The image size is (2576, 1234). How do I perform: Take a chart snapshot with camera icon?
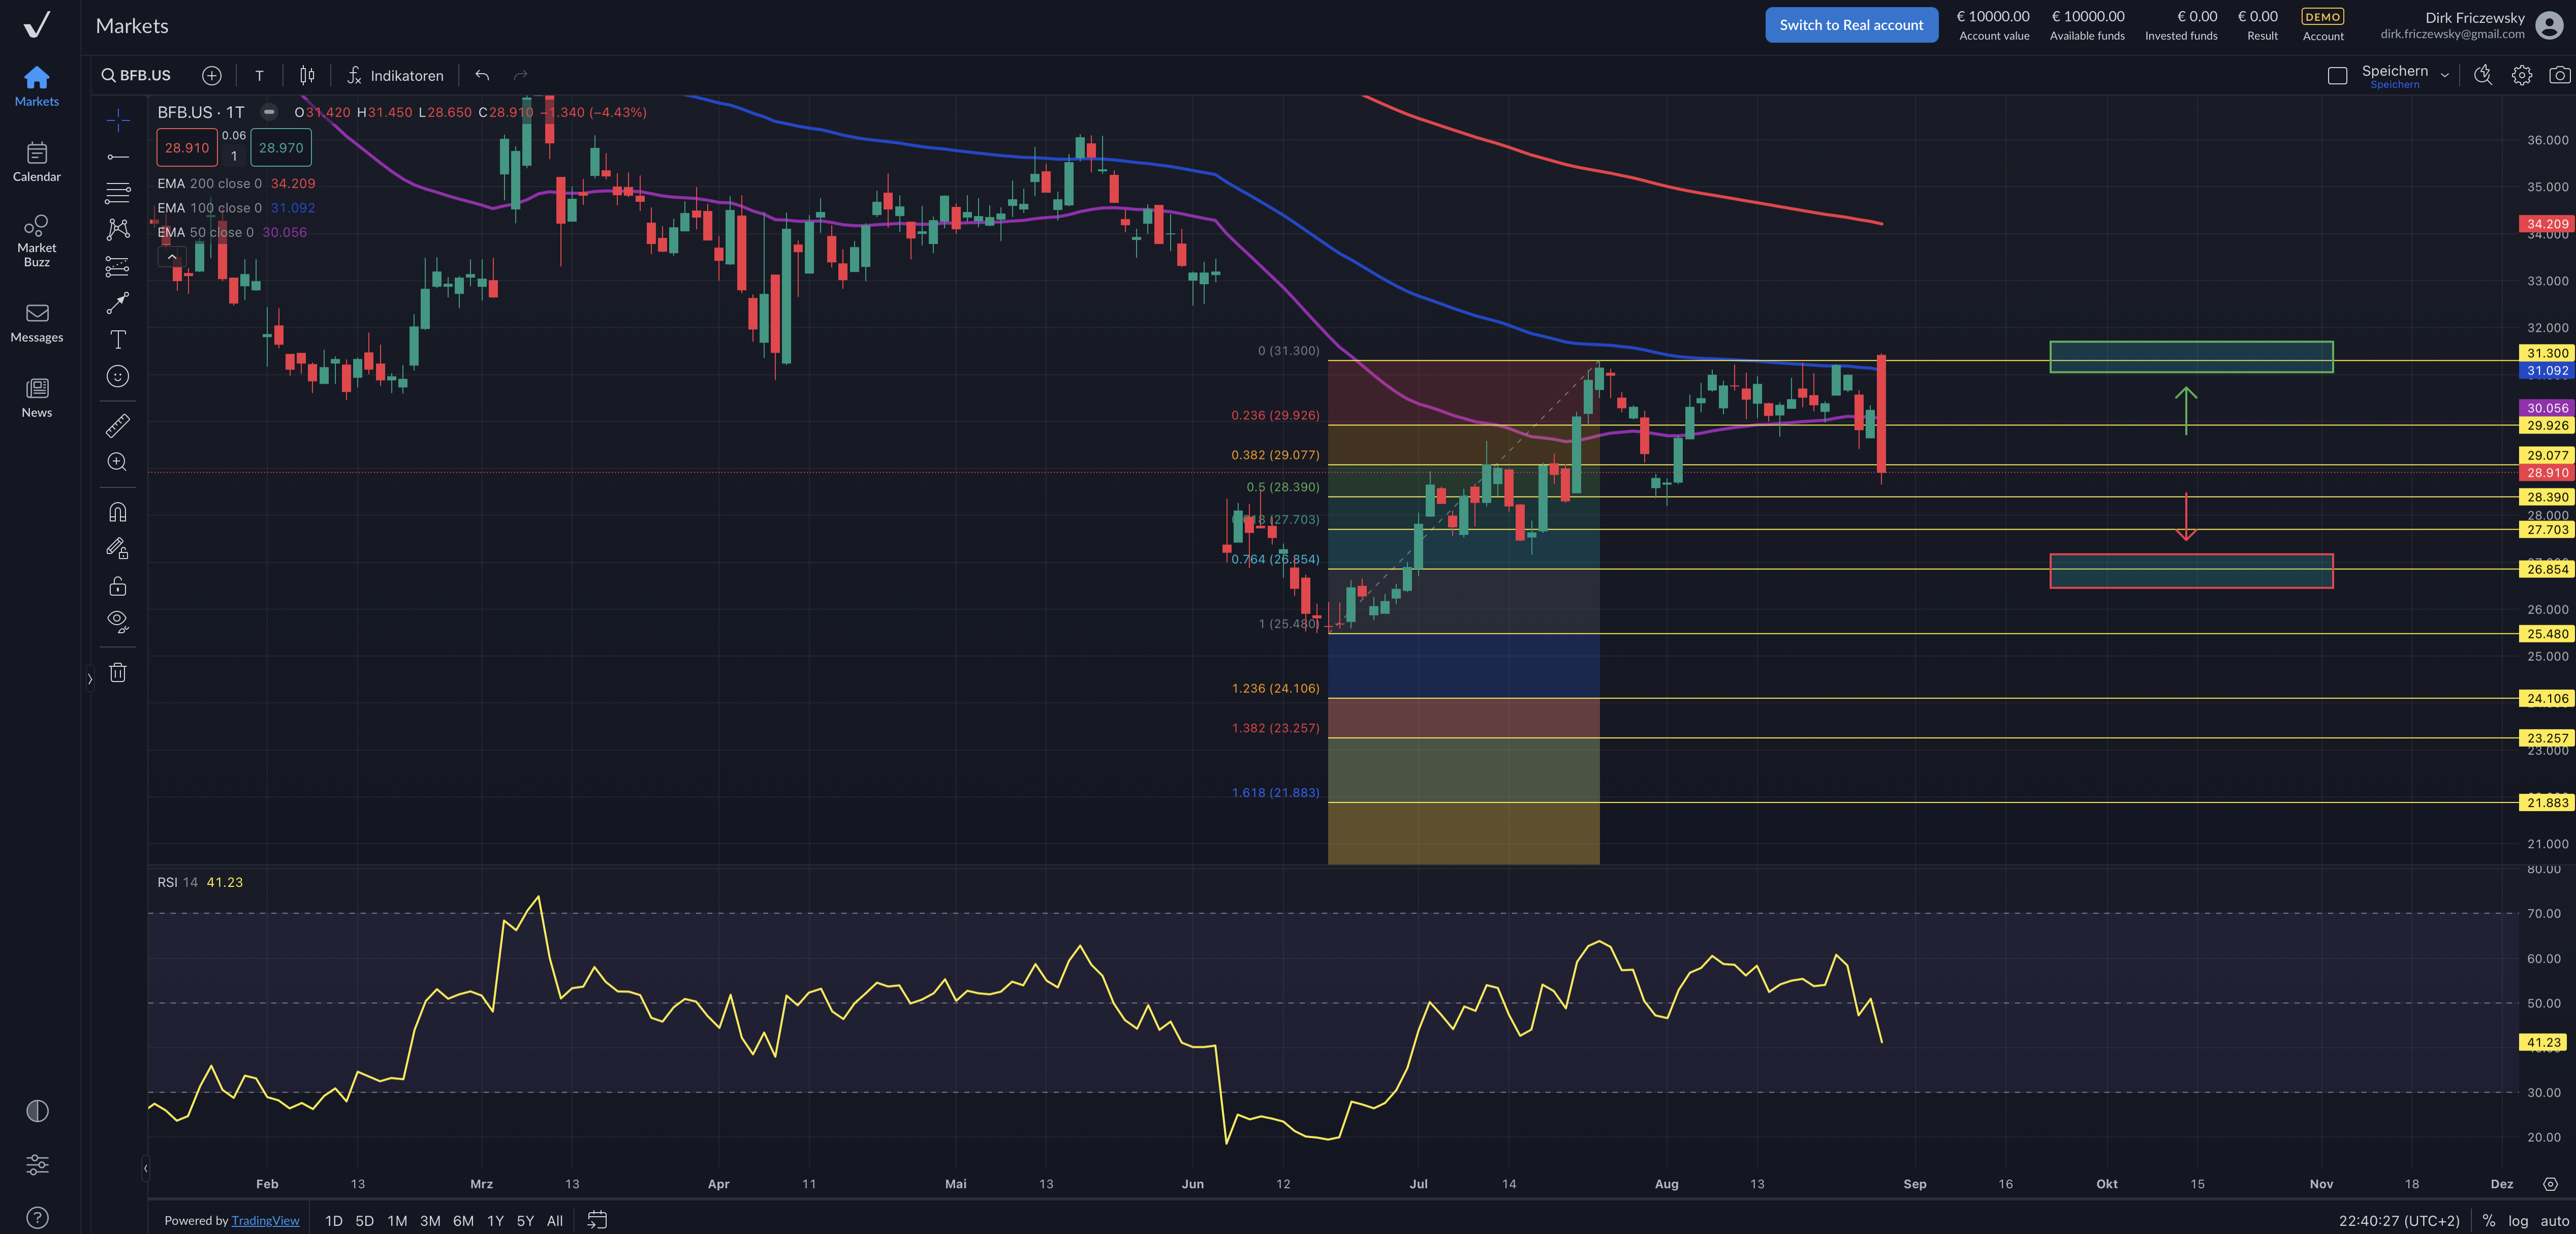(2559, 75)
